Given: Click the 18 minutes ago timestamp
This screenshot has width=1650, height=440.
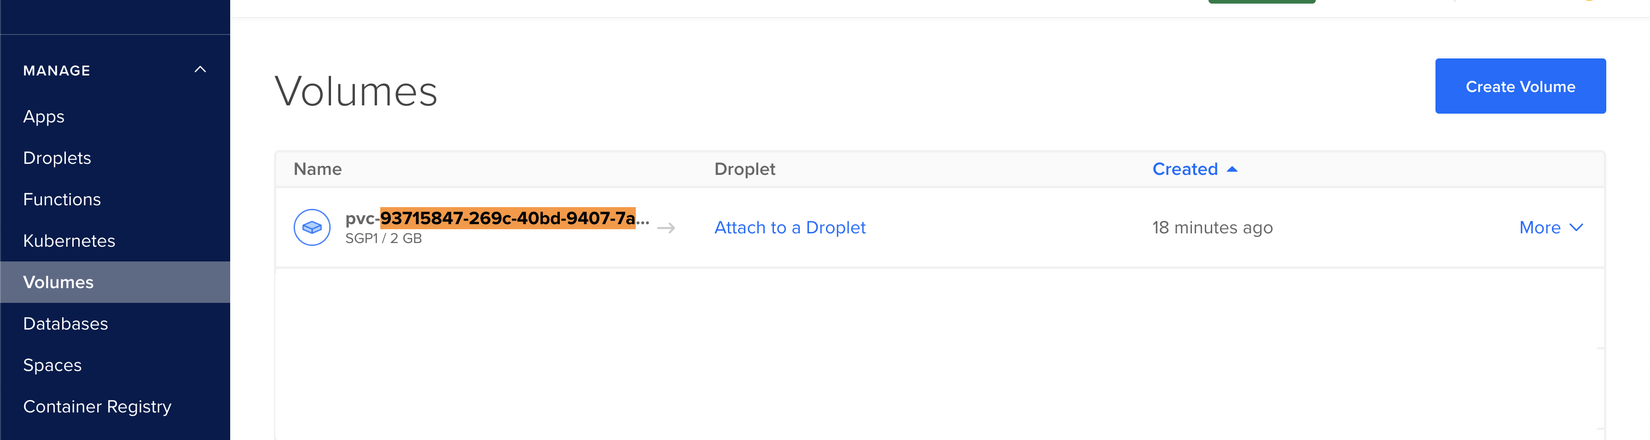Looking at the screenshot, I should [1212, 228].
